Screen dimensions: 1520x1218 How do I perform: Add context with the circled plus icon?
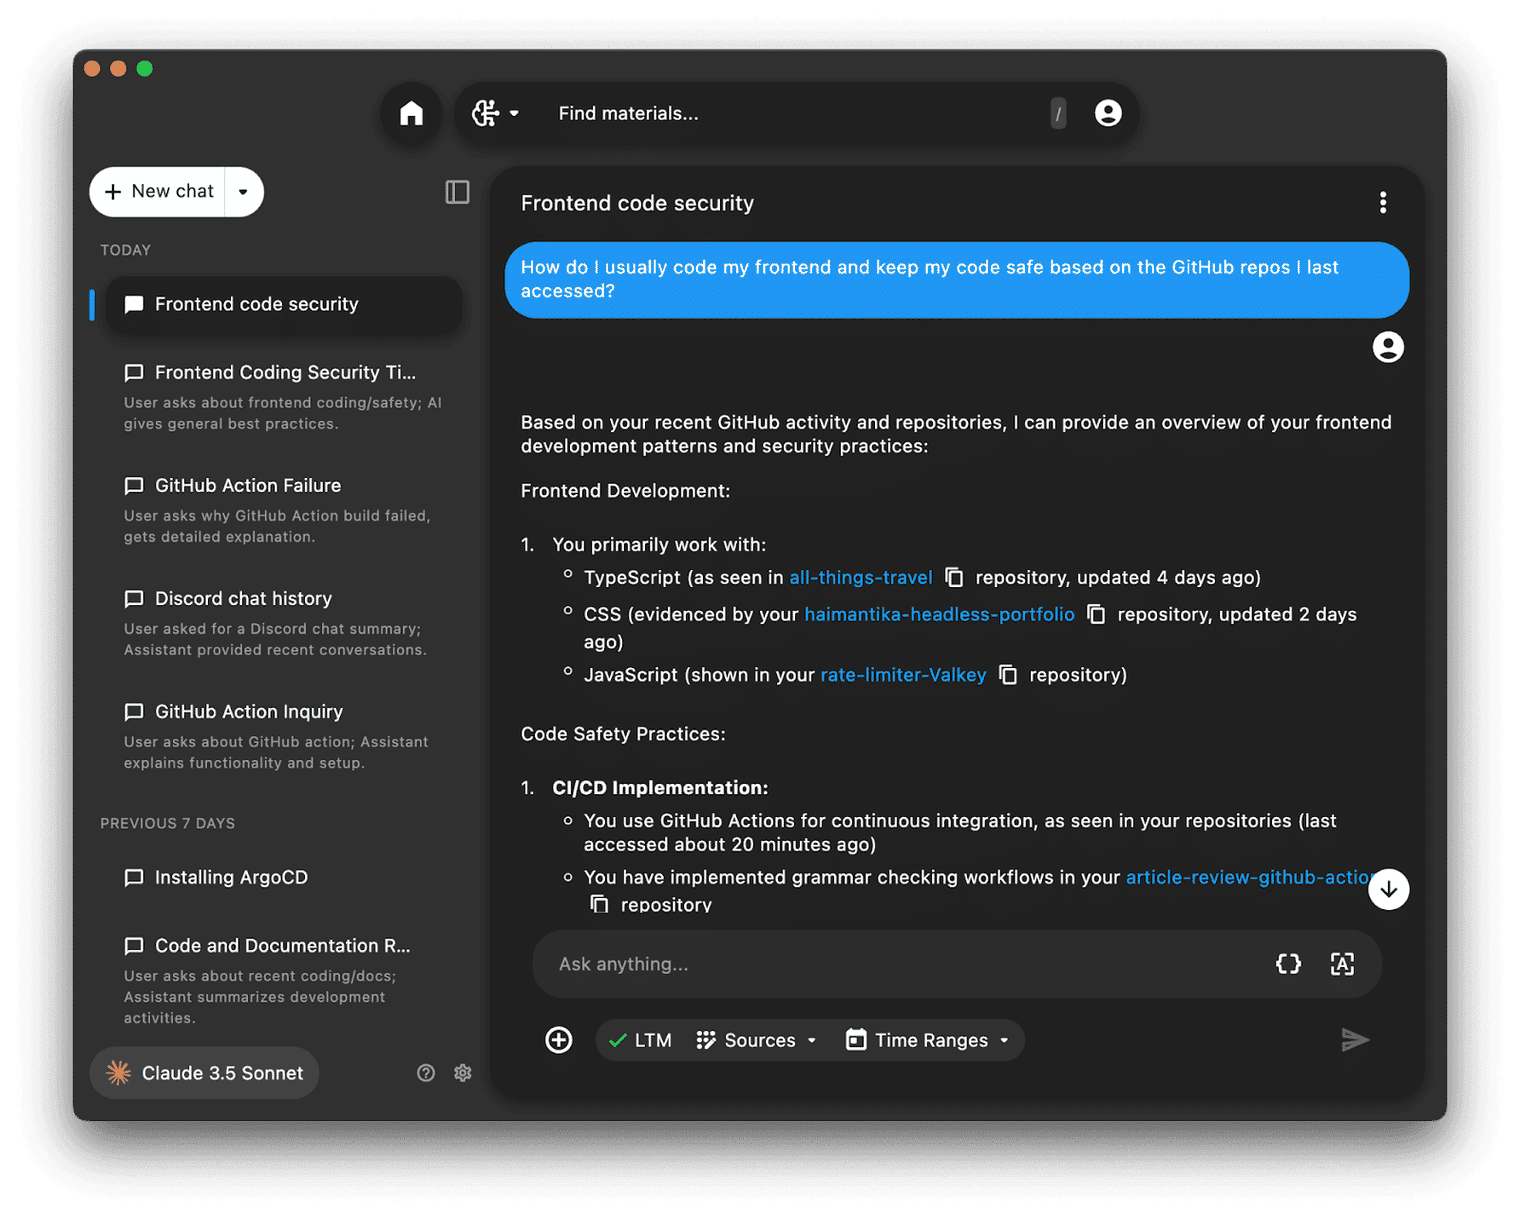coord(559,1040)
